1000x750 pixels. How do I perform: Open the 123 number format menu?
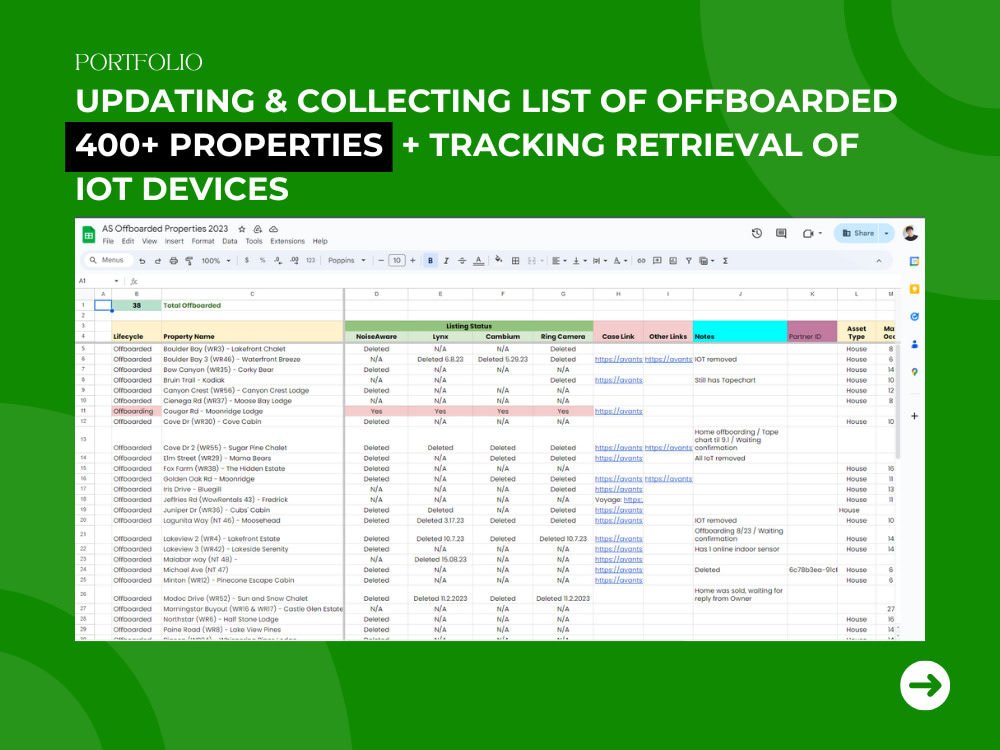311,261
